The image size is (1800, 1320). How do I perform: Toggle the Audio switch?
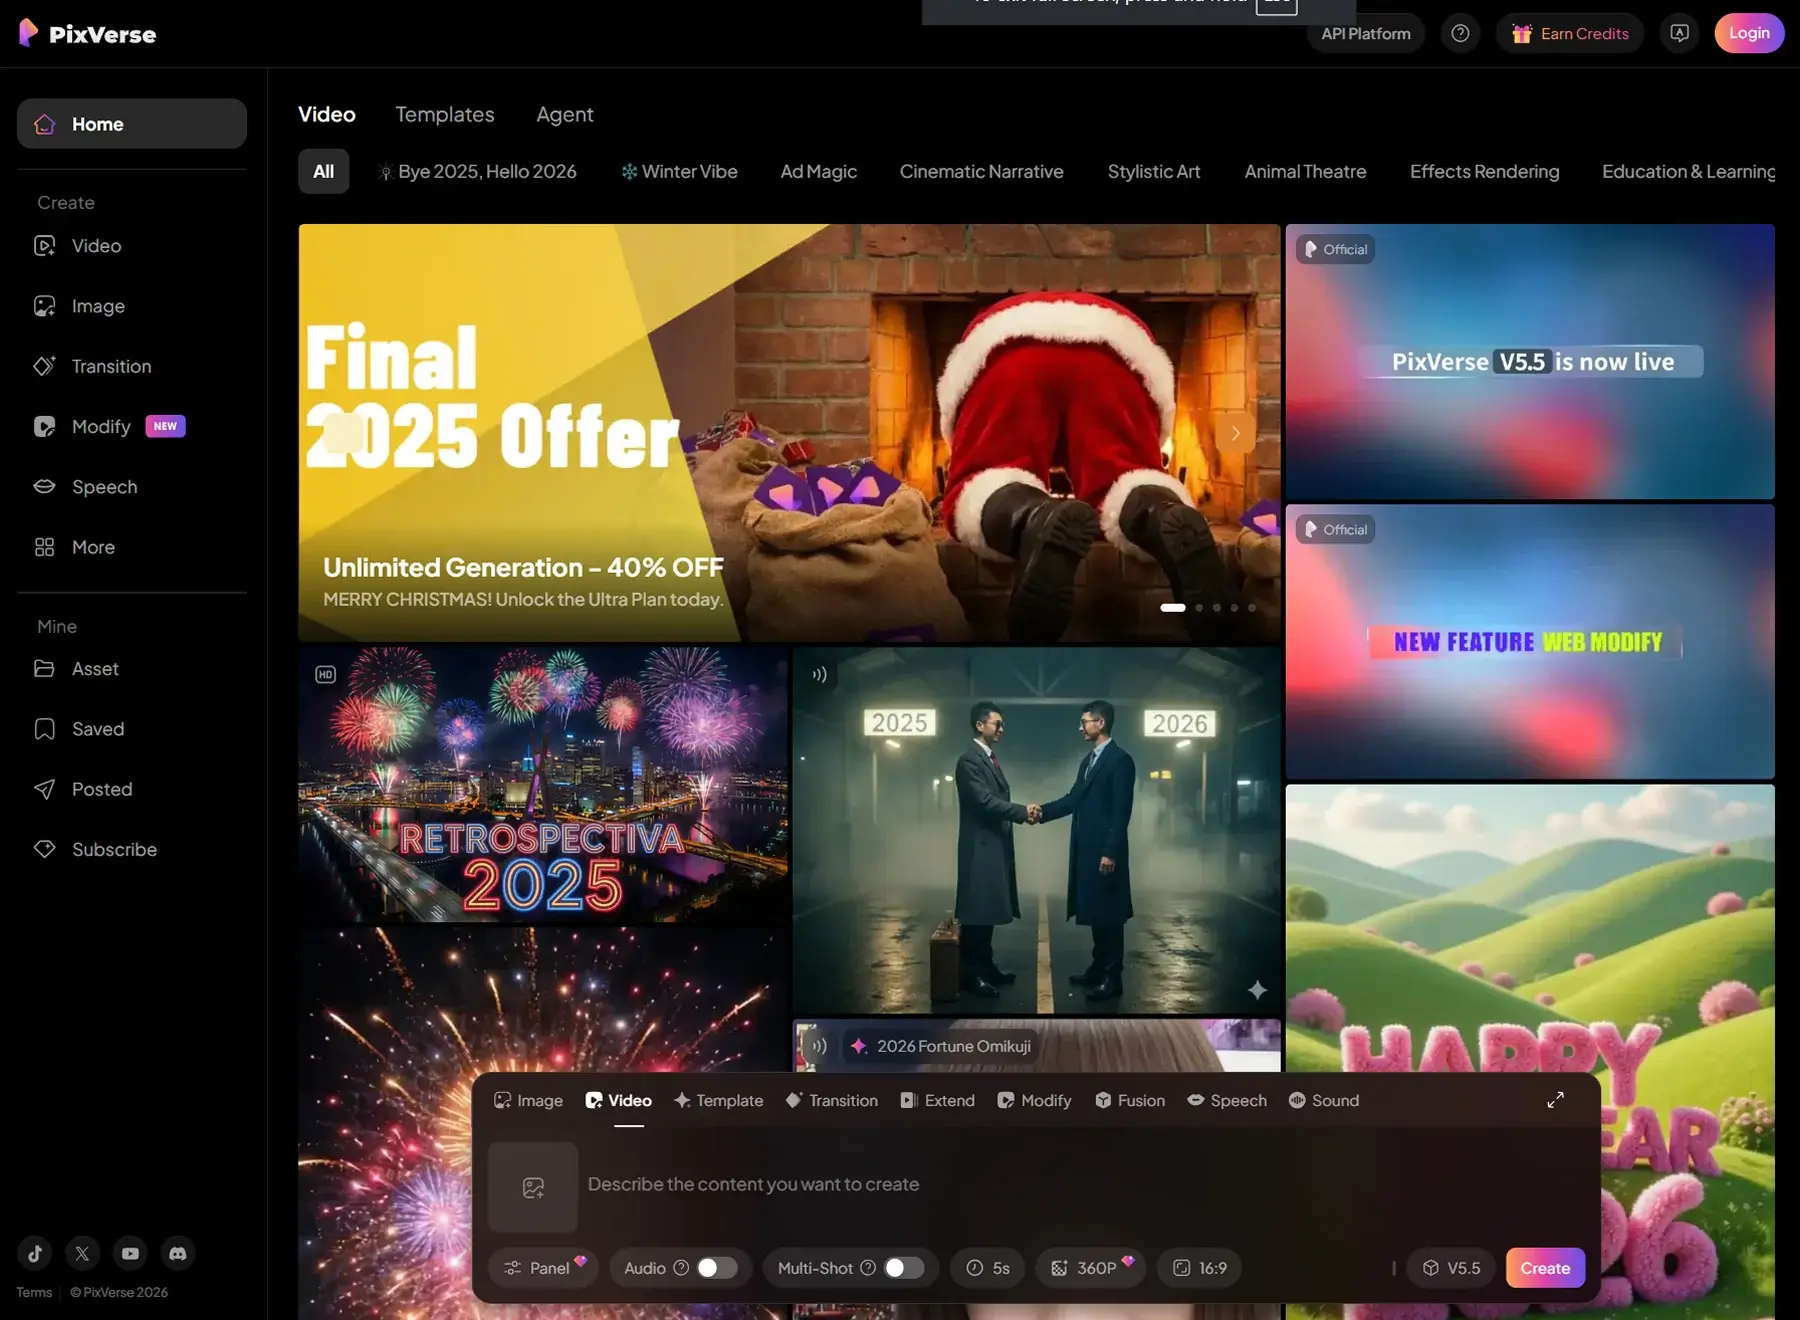[717, 1268]
